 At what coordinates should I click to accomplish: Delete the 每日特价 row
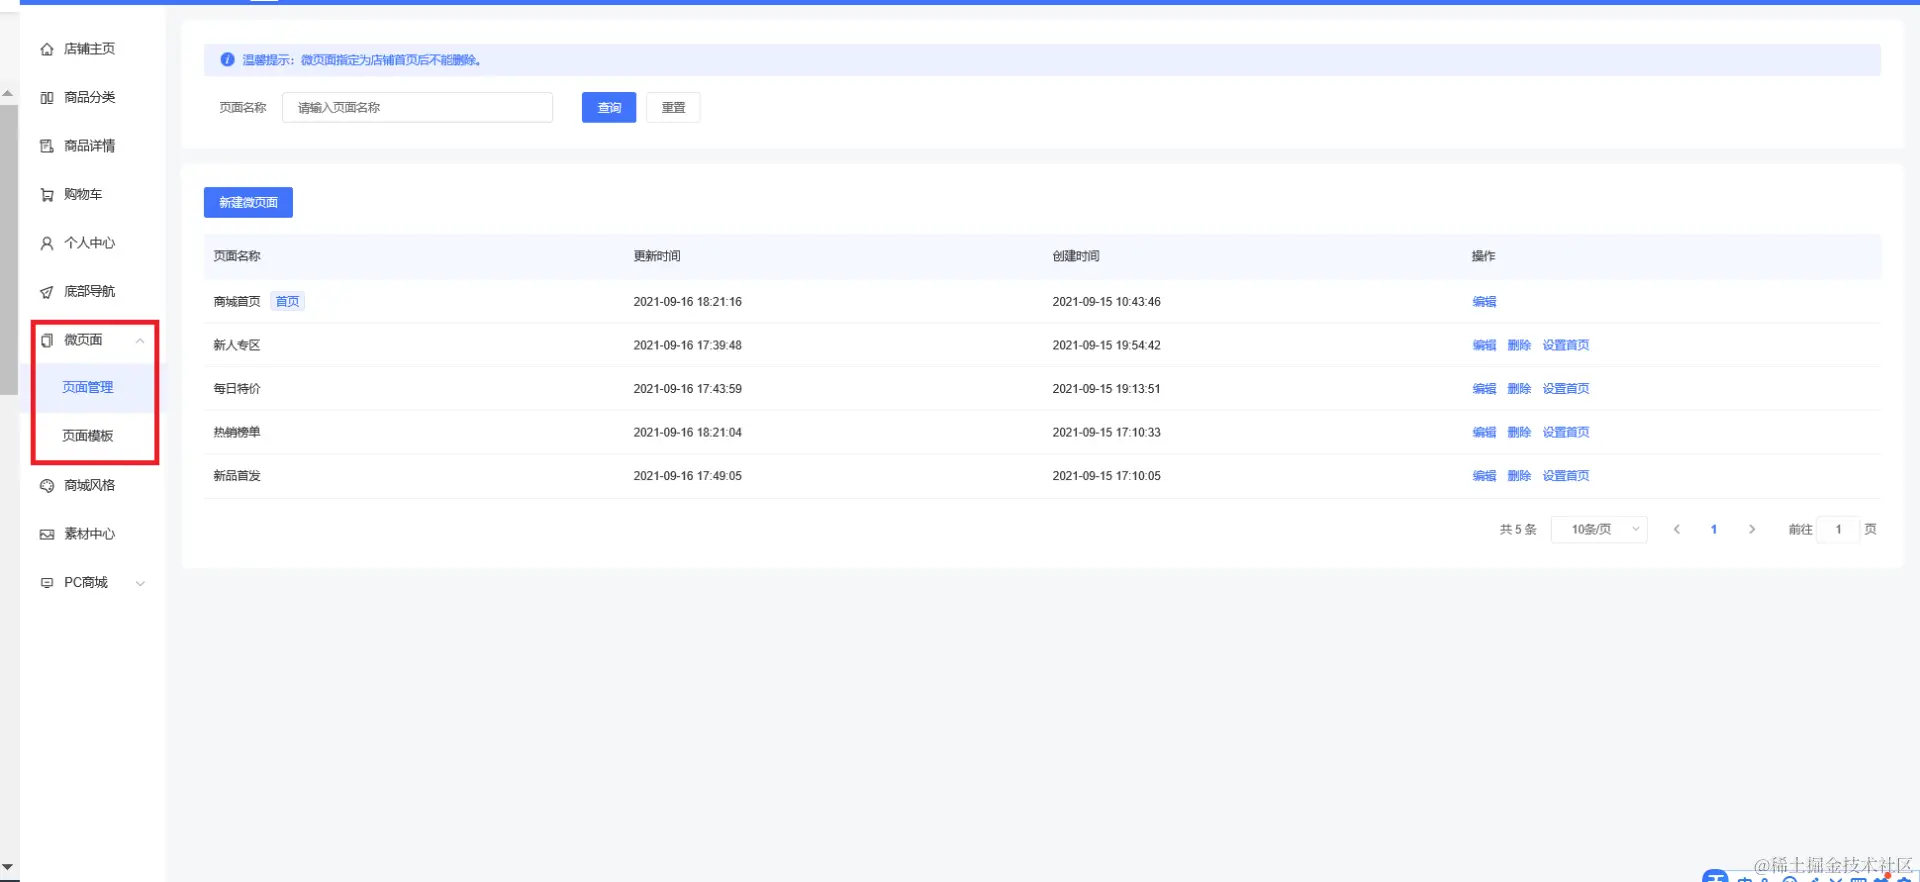1519,389
